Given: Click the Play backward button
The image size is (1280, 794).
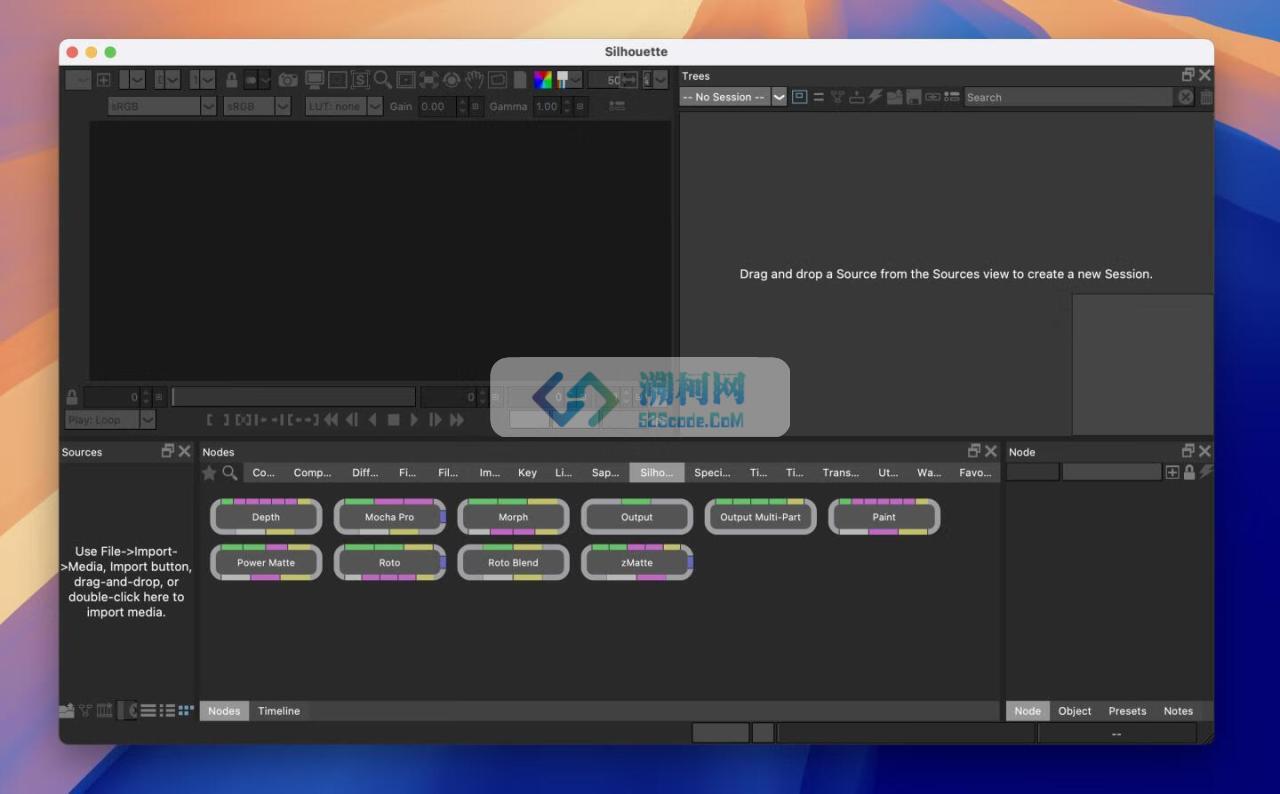Looking at the screenshot, I should [x=372, y=420].
